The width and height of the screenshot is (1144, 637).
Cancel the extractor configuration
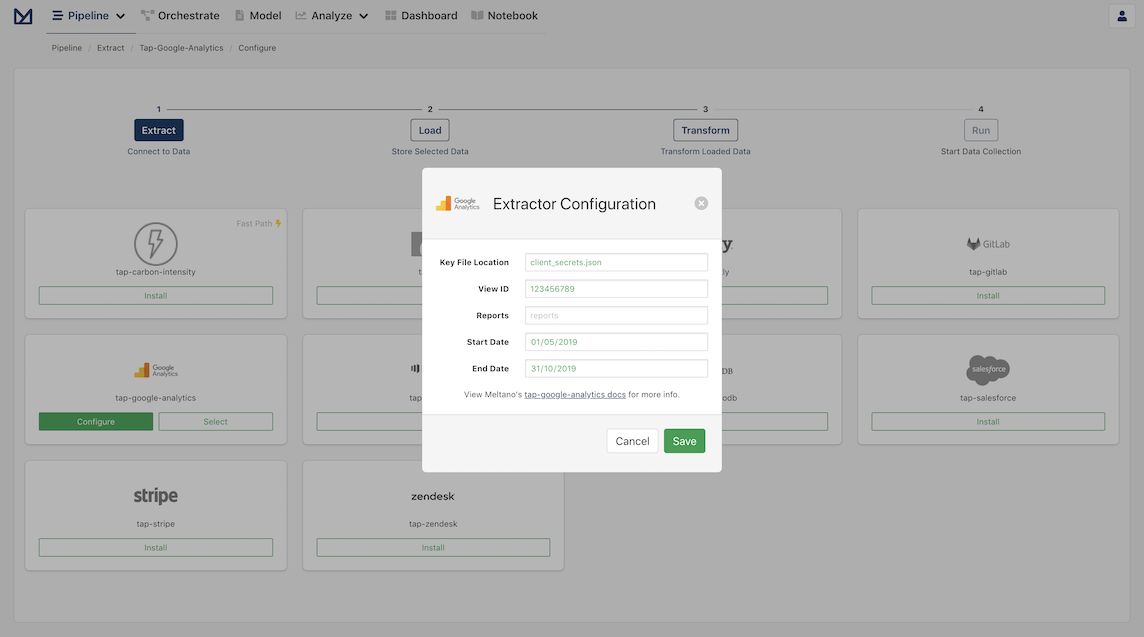pos(632,441)
